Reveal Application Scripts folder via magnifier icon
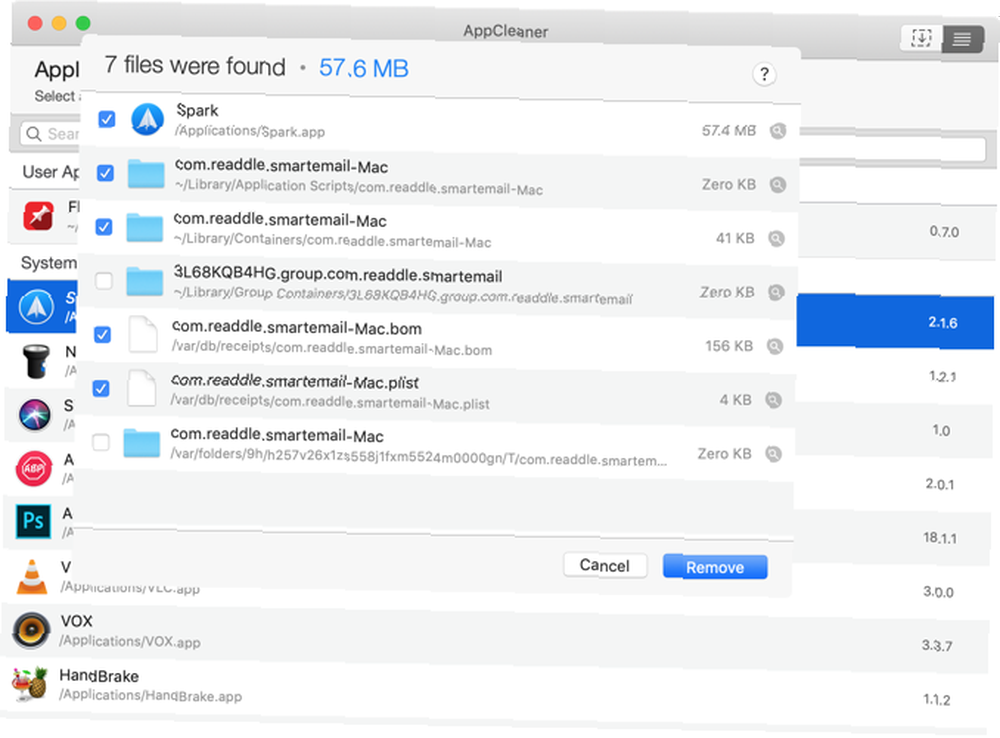This screenshot has width=1000, height=738. point(777,185)
